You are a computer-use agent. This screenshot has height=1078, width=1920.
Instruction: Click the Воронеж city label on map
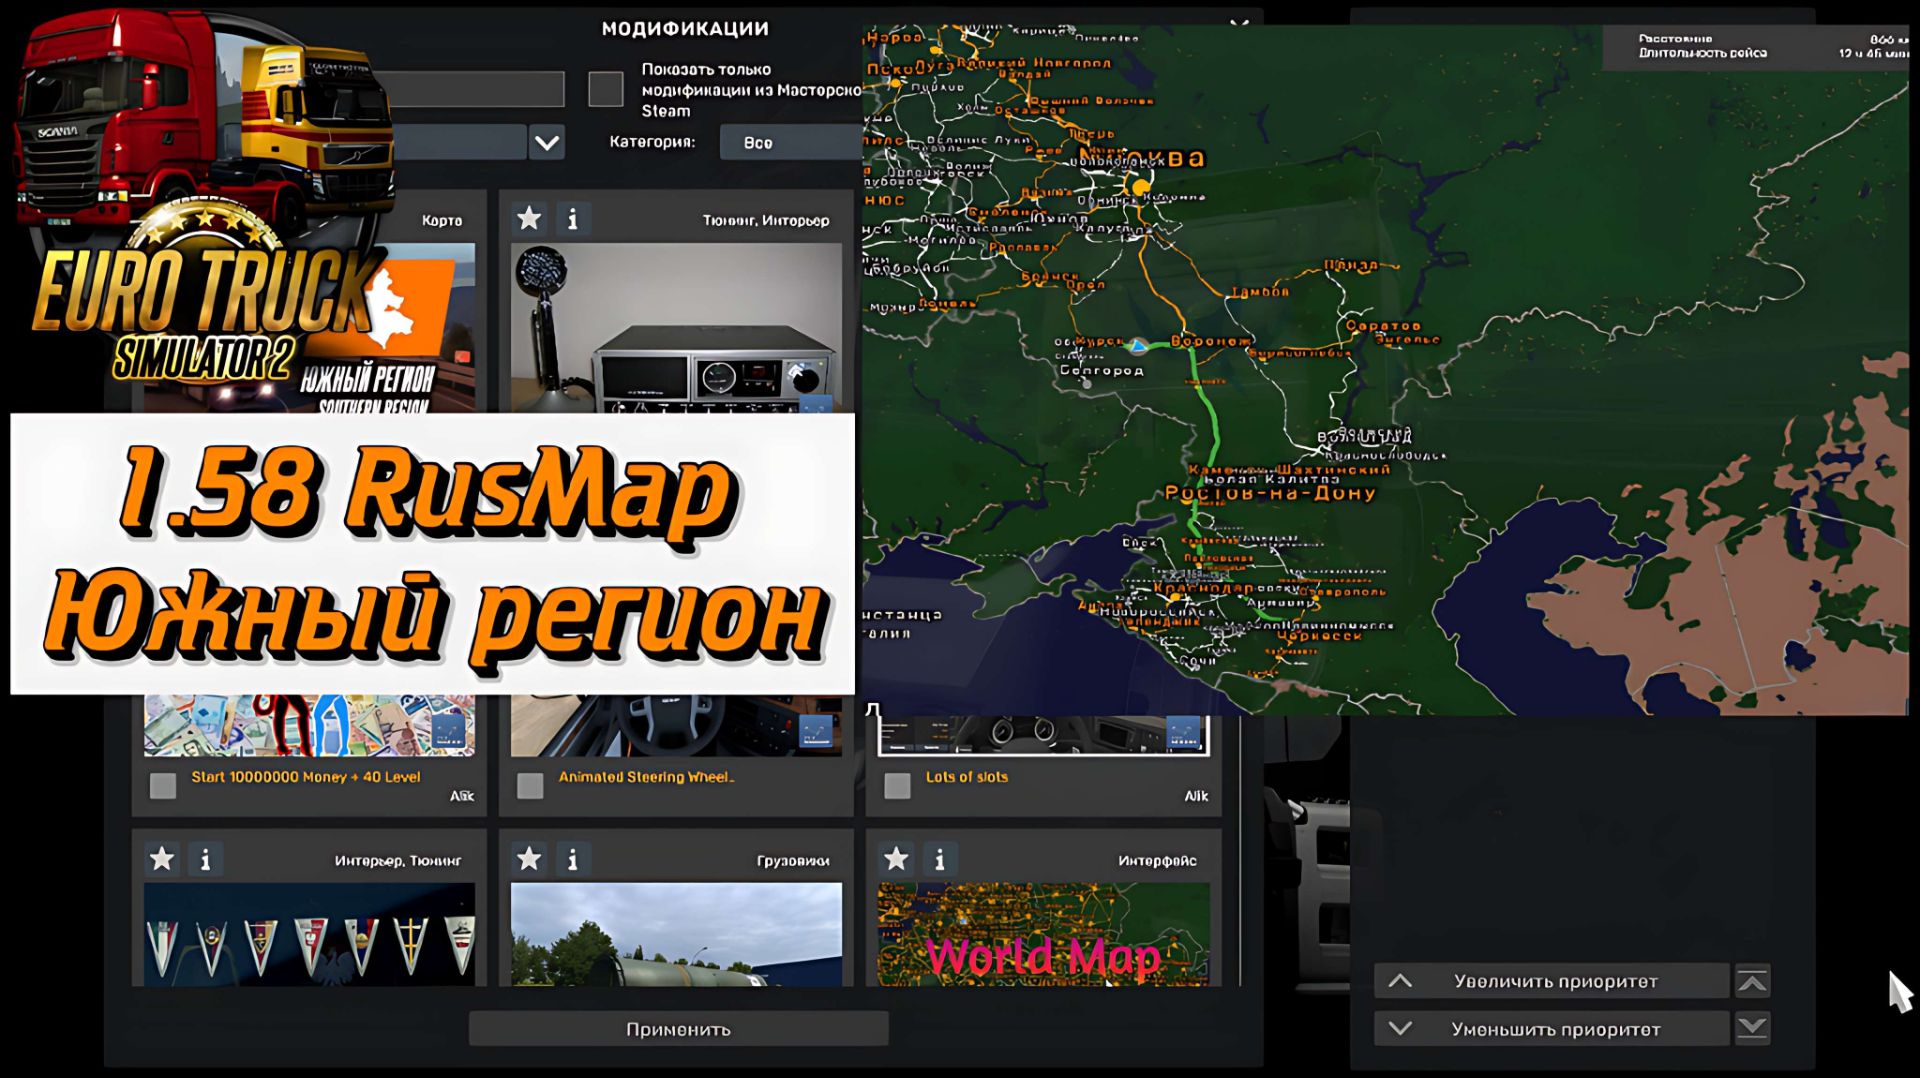1211,341
